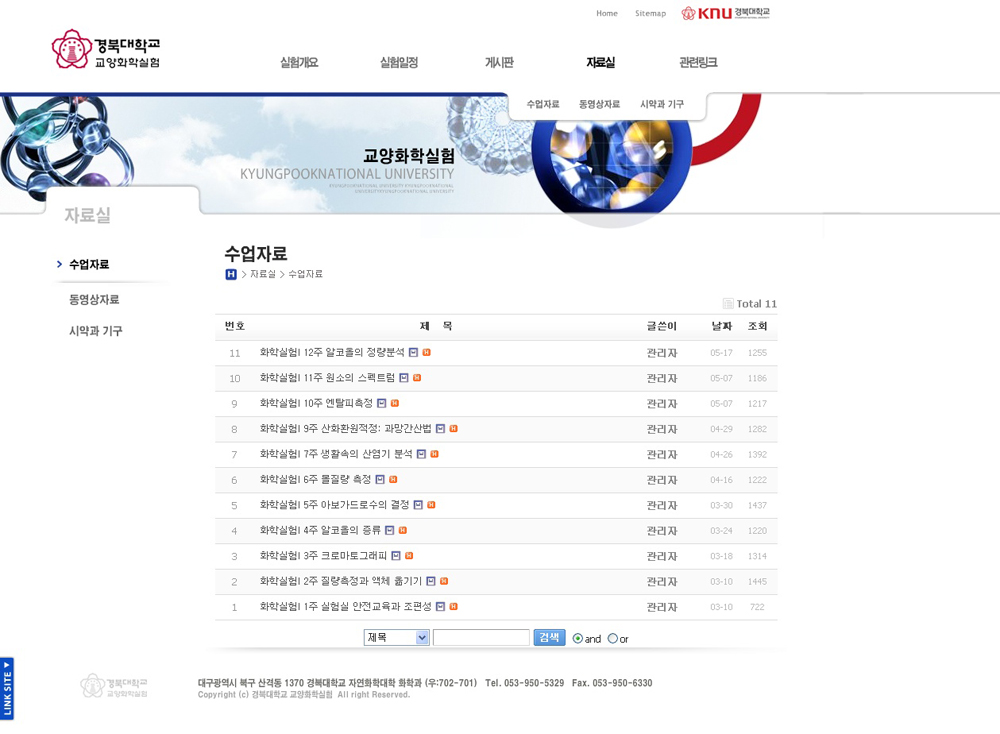Open the 게시판 main menu

coord(499,63)
